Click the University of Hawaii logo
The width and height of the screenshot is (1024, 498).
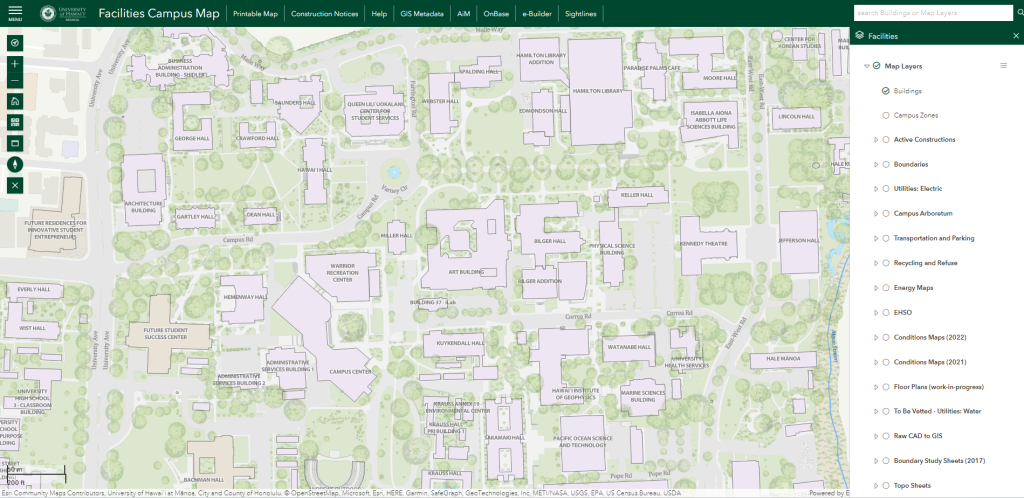click(63, 13)
